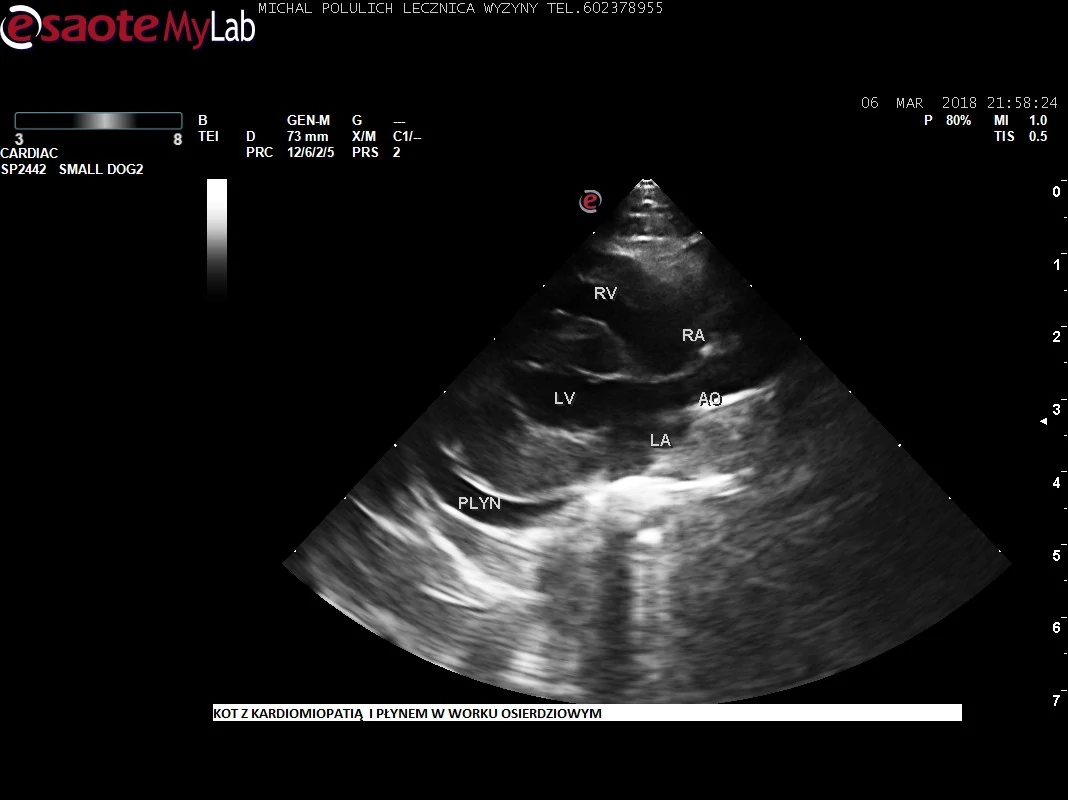Click the date and time display
This screenshot has width=1068, height=800.
pos(958,103)
